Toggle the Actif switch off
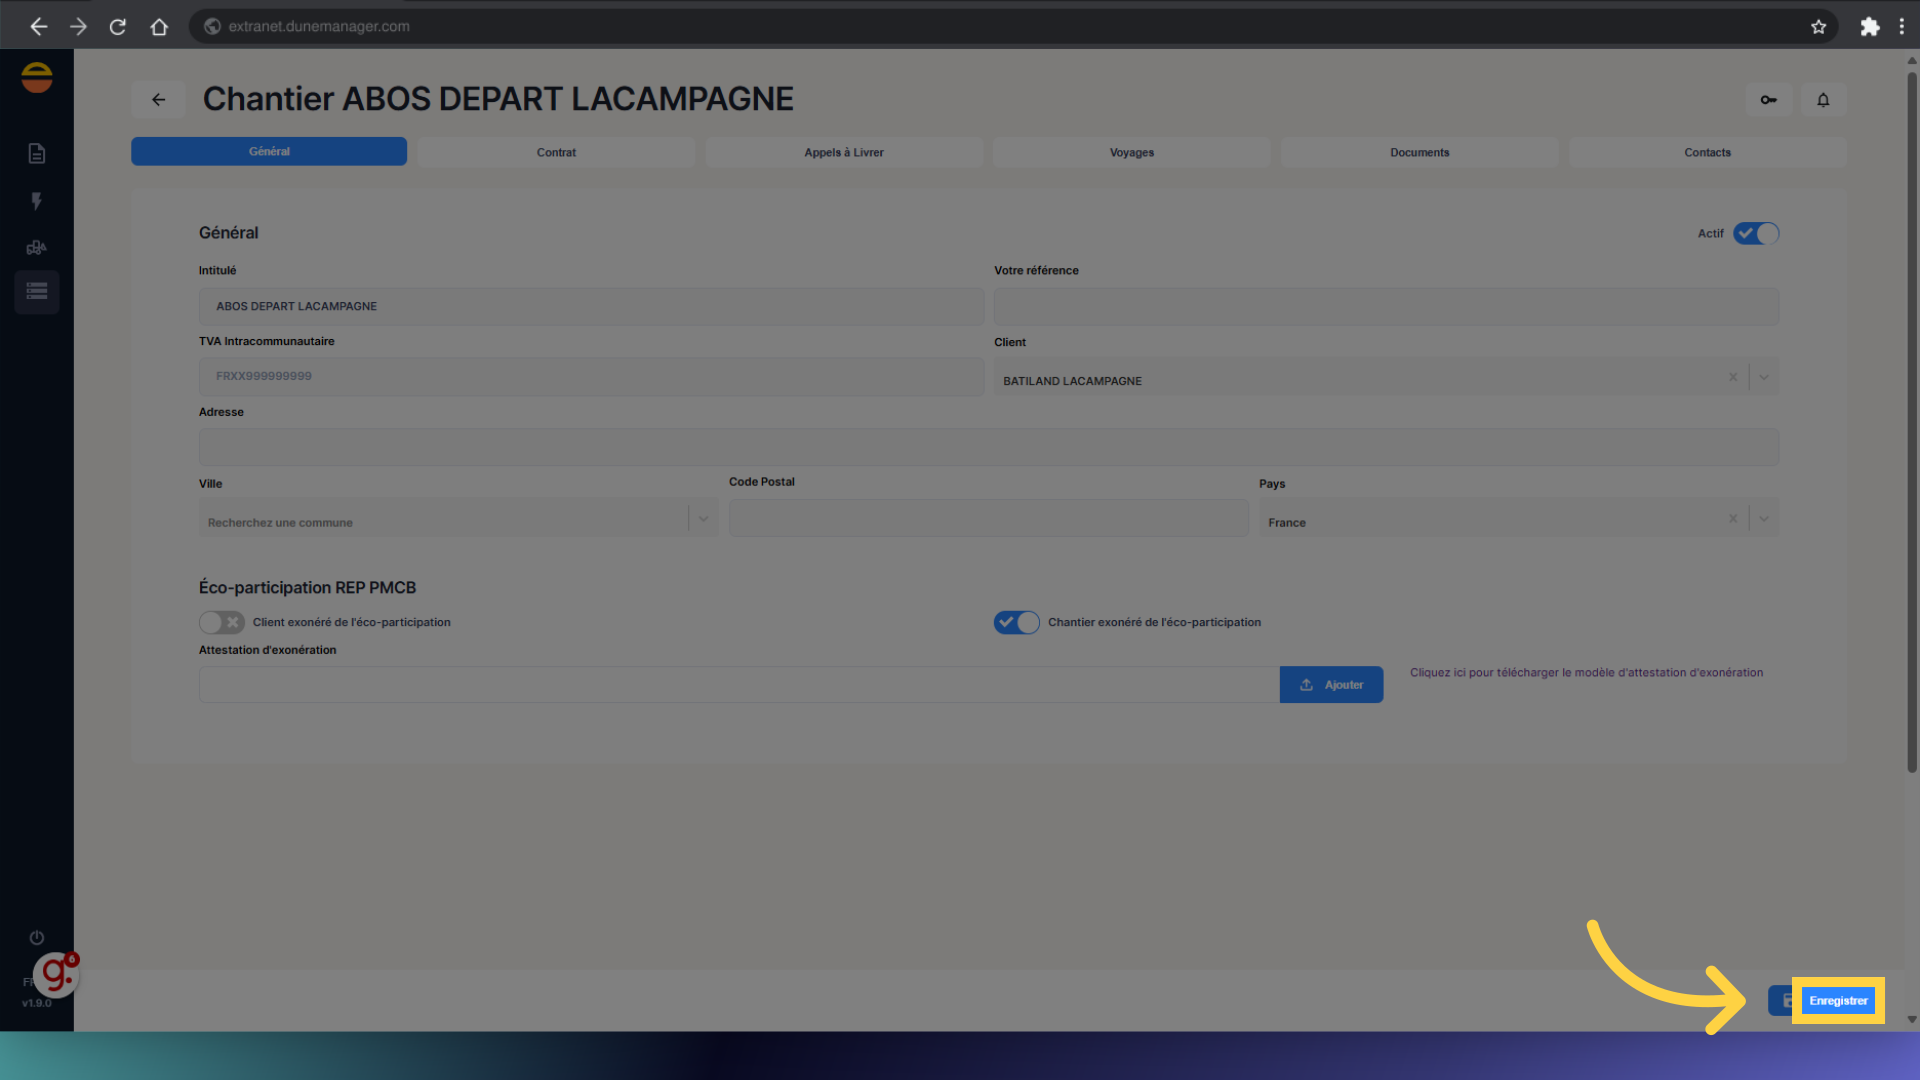This screenshot has width=1920, height=1080. click(1756, 233)
